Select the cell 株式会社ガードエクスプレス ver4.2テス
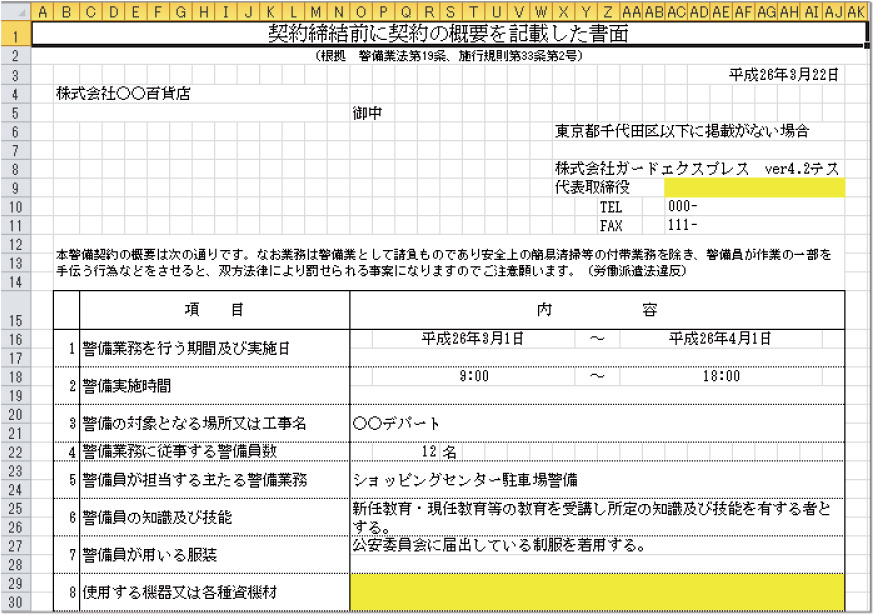This screenshot has width=874, height=615. [697, 168]
